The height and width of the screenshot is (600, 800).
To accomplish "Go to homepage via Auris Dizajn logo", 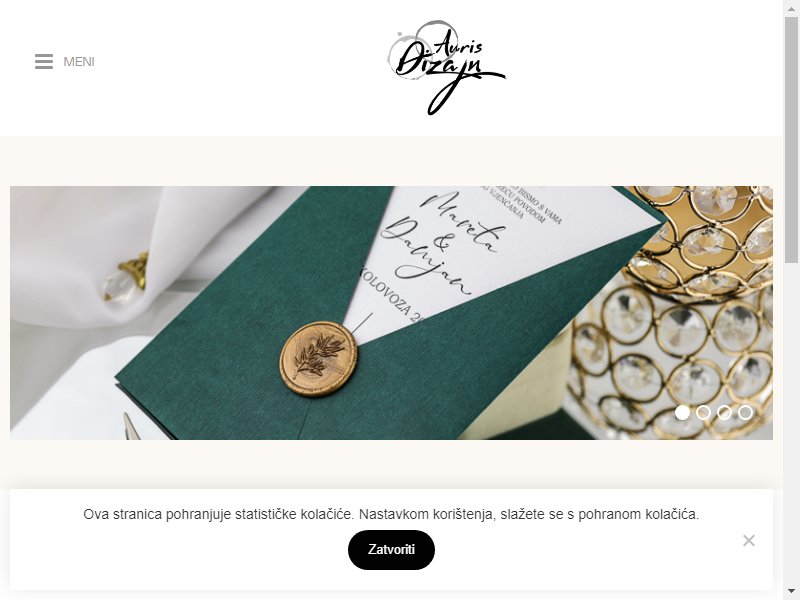I will [446, 67].
